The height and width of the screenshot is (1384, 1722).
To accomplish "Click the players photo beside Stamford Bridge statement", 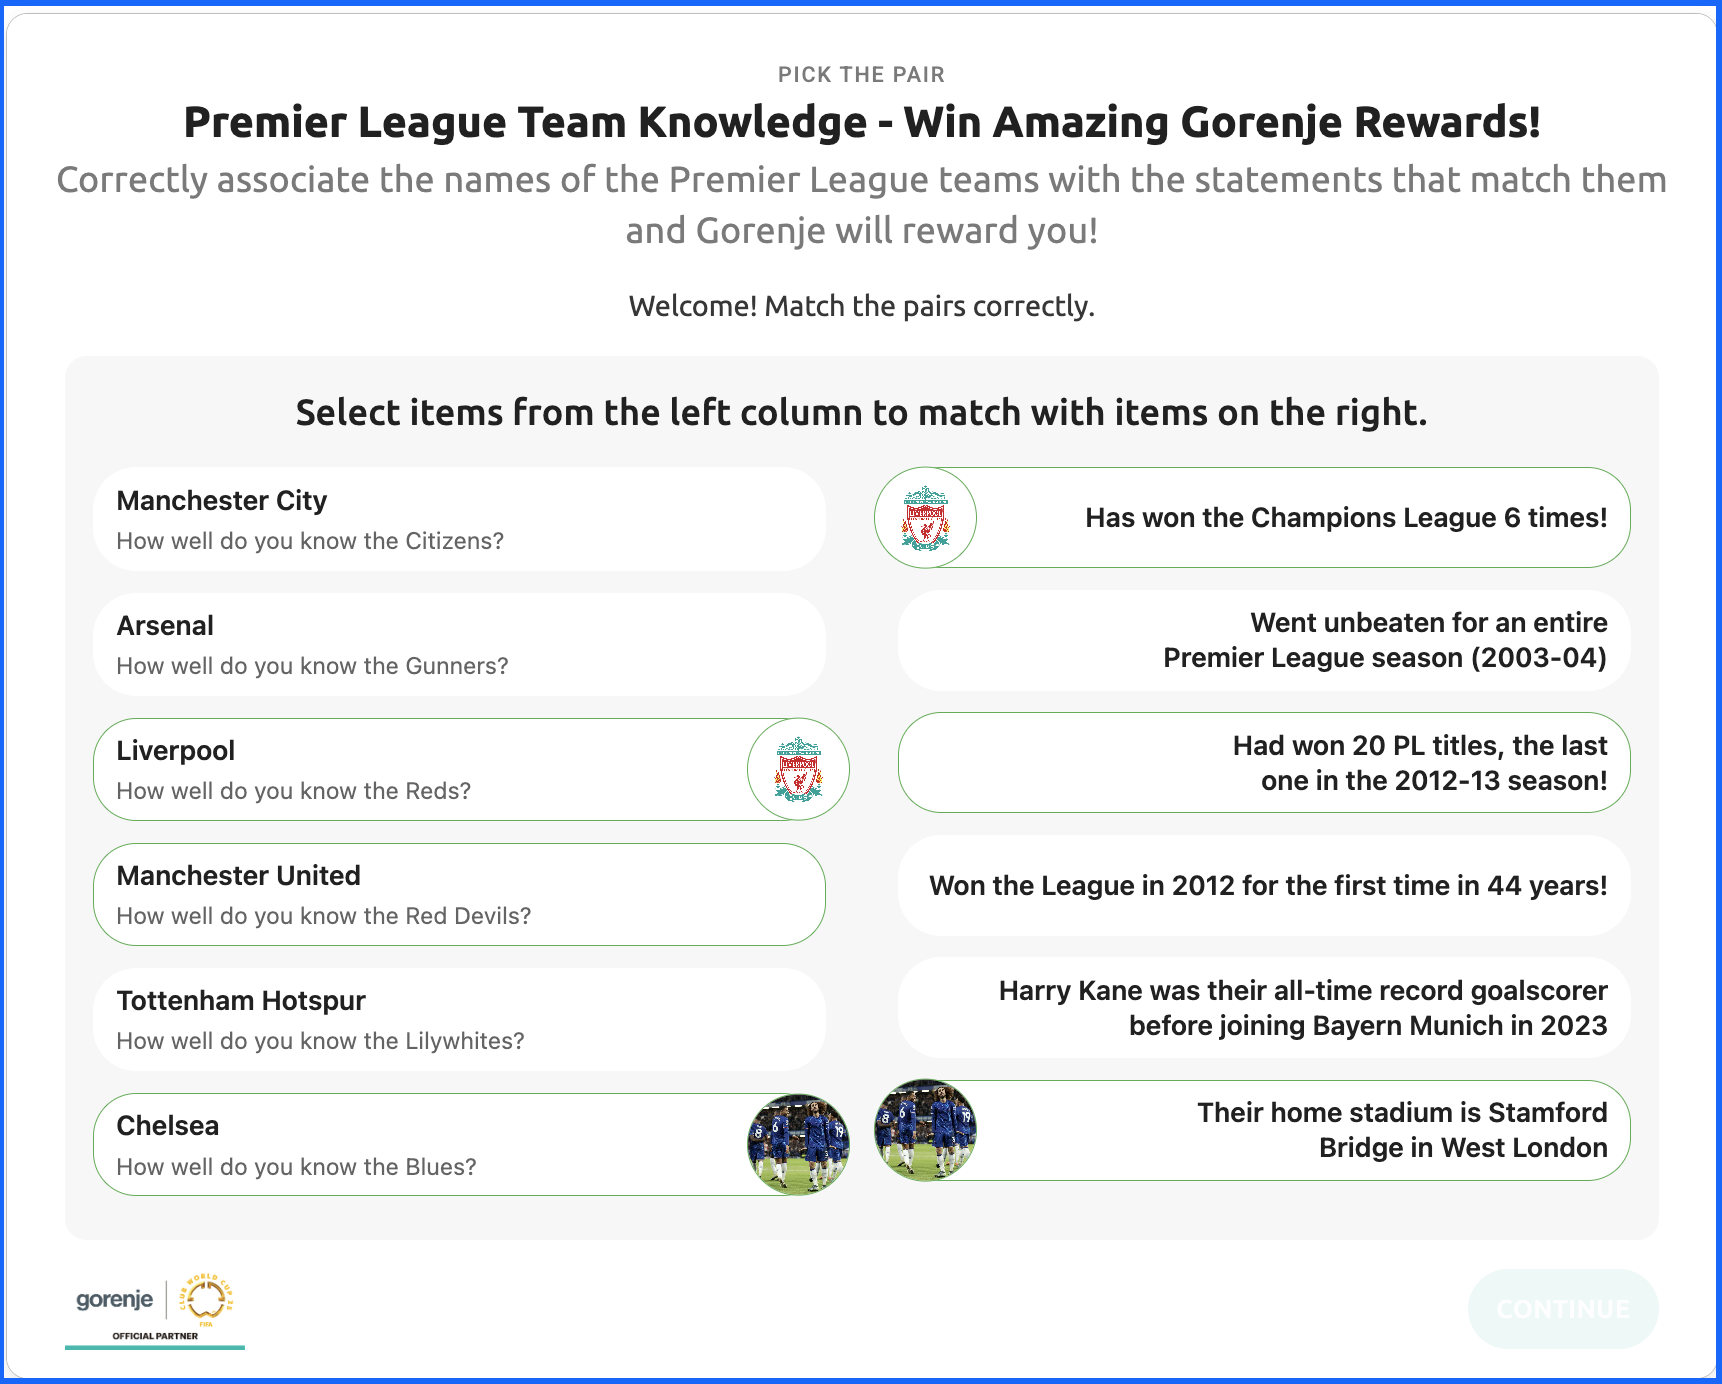I will click(925, 1130).
